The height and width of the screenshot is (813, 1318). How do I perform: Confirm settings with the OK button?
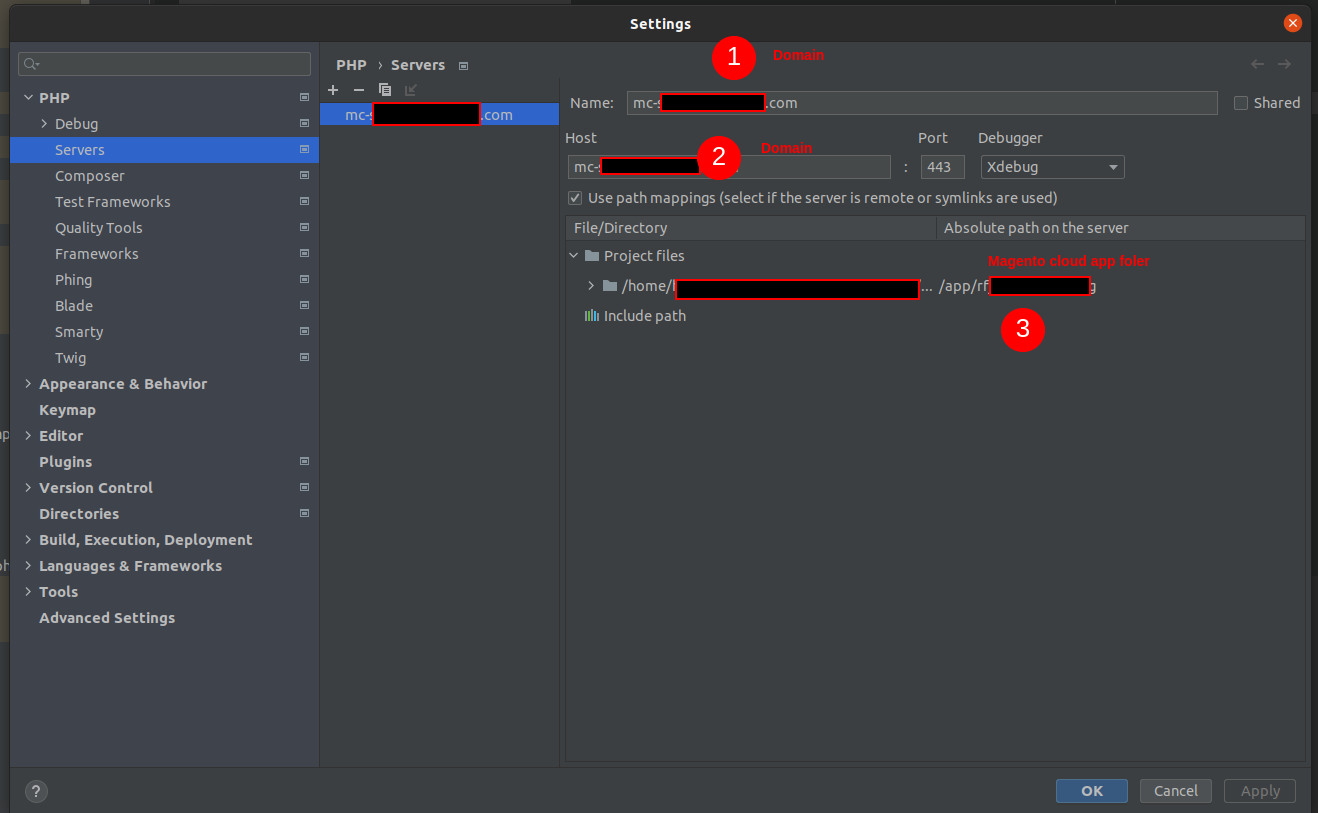tap(1091, 790)
